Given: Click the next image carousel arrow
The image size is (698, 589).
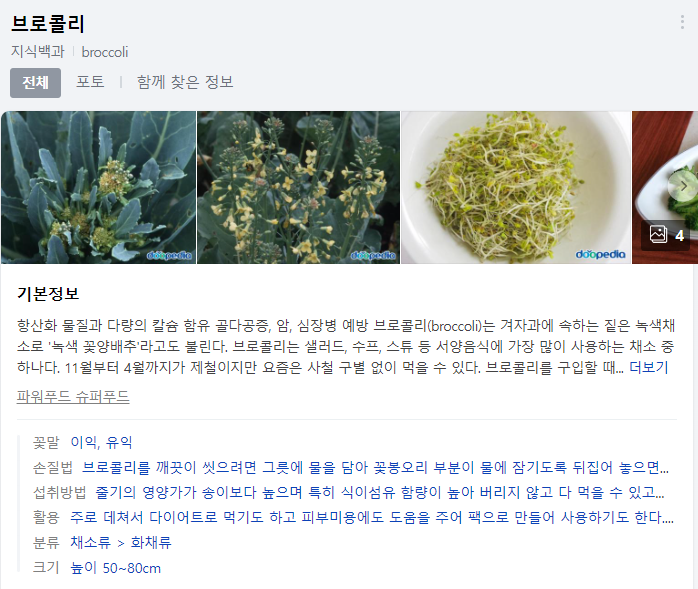Looking at the screenshot, I should click(682, 187).
